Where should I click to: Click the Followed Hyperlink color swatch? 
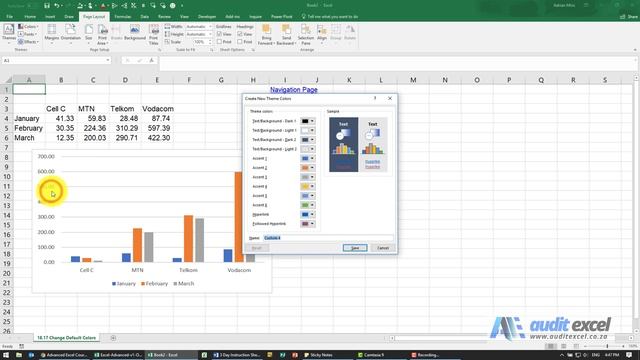pyautogui.click(x=305, y=224)
